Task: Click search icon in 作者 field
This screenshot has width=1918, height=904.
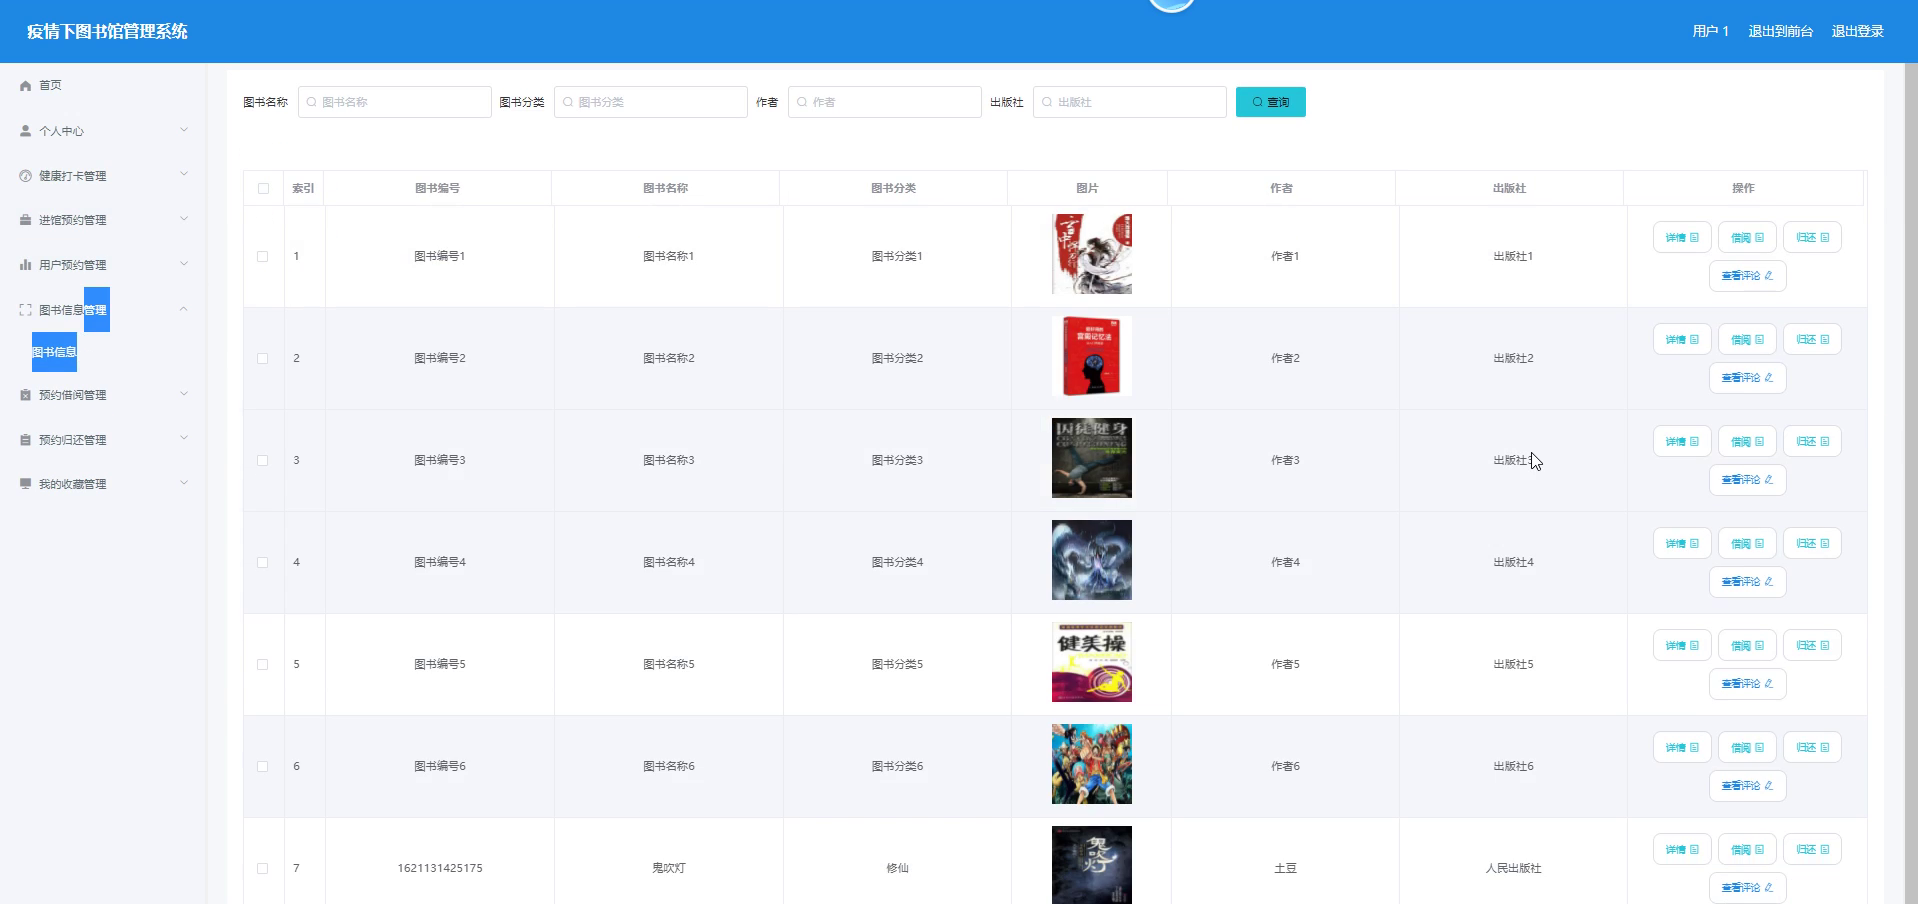Action: (x=802, y=102)
